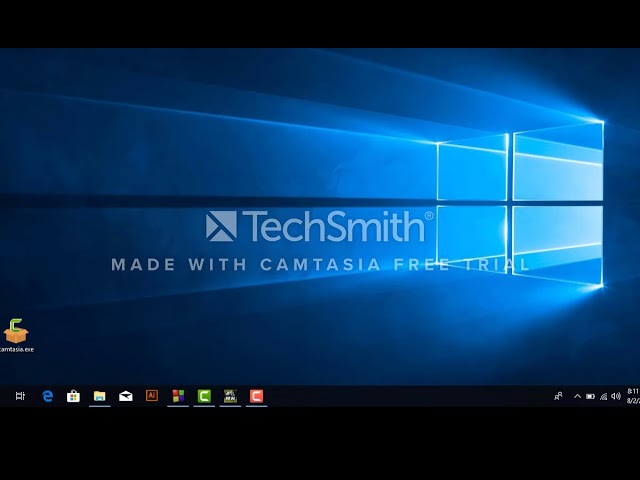
Task: Open the volume speaker icon
Action: [616, 396]
